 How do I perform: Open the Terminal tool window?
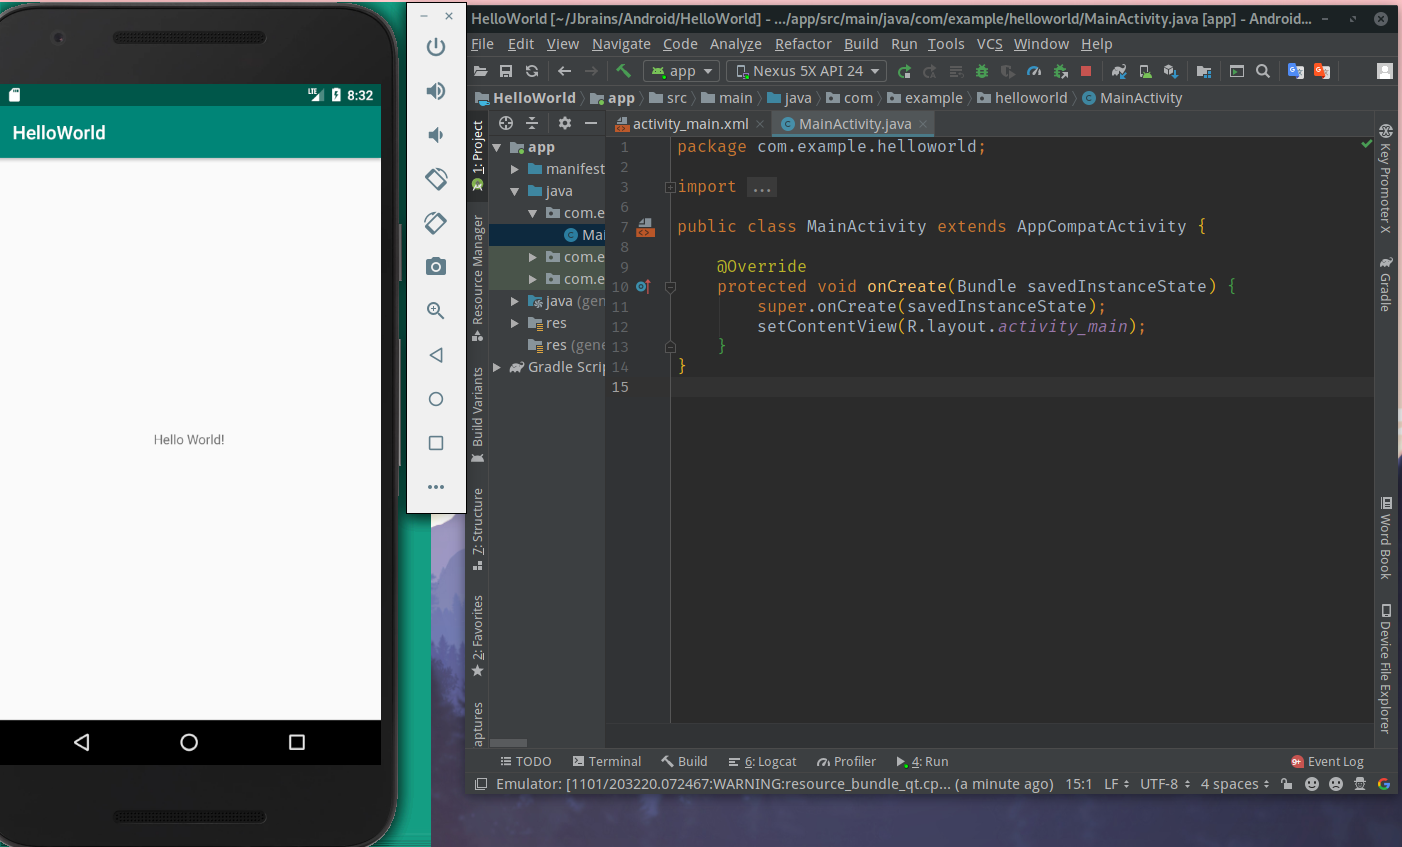[x=606, y=762]
